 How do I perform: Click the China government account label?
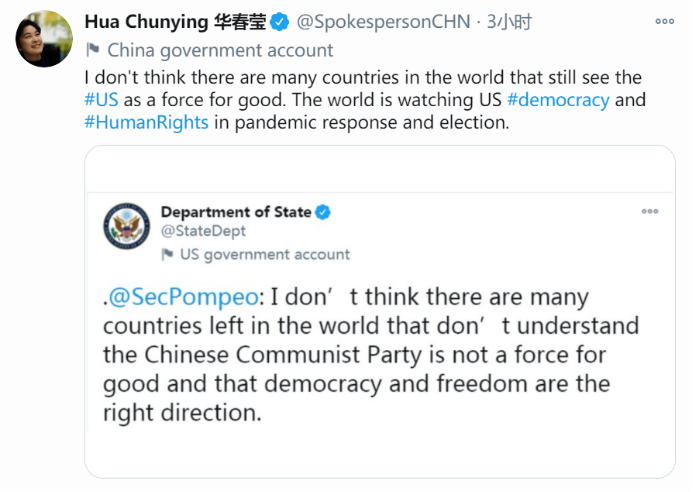click(x=220, y=50)
